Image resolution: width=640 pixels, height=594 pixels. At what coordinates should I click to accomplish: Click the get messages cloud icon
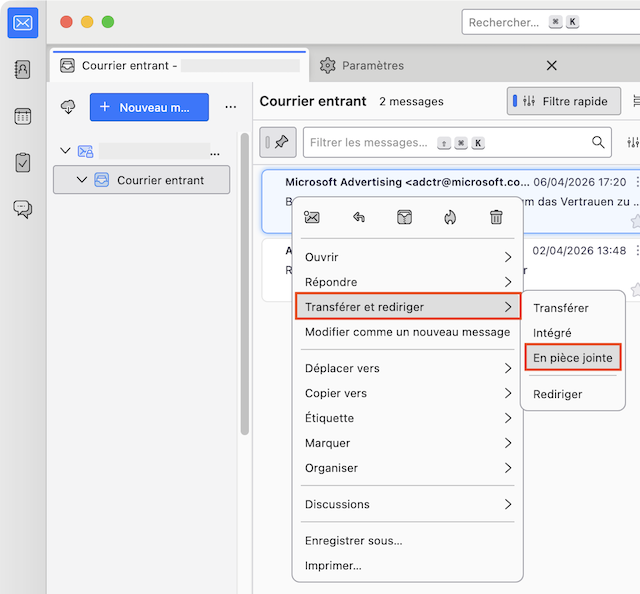[68, 107]
